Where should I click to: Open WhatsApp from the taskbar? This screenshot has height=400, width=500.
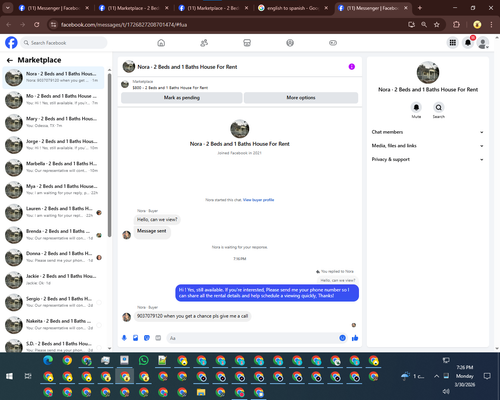click(x=144, y=360)
